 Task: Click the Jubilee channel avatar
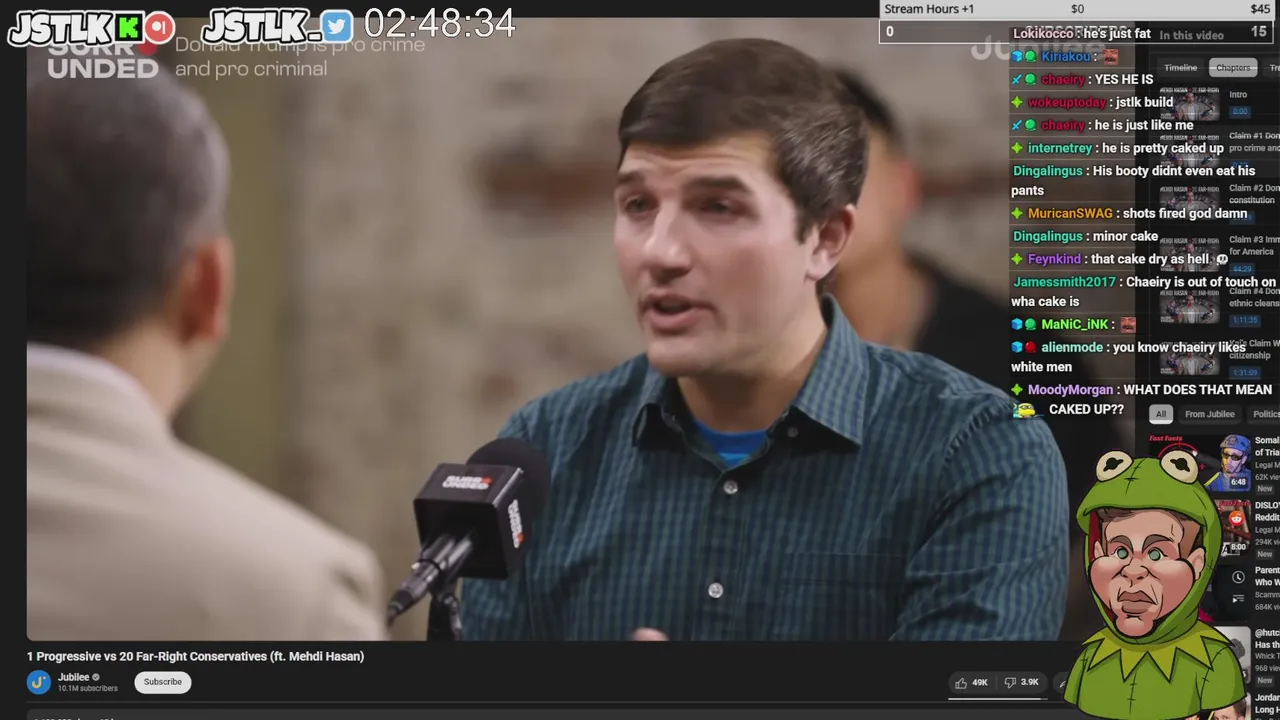pos(38,682)
